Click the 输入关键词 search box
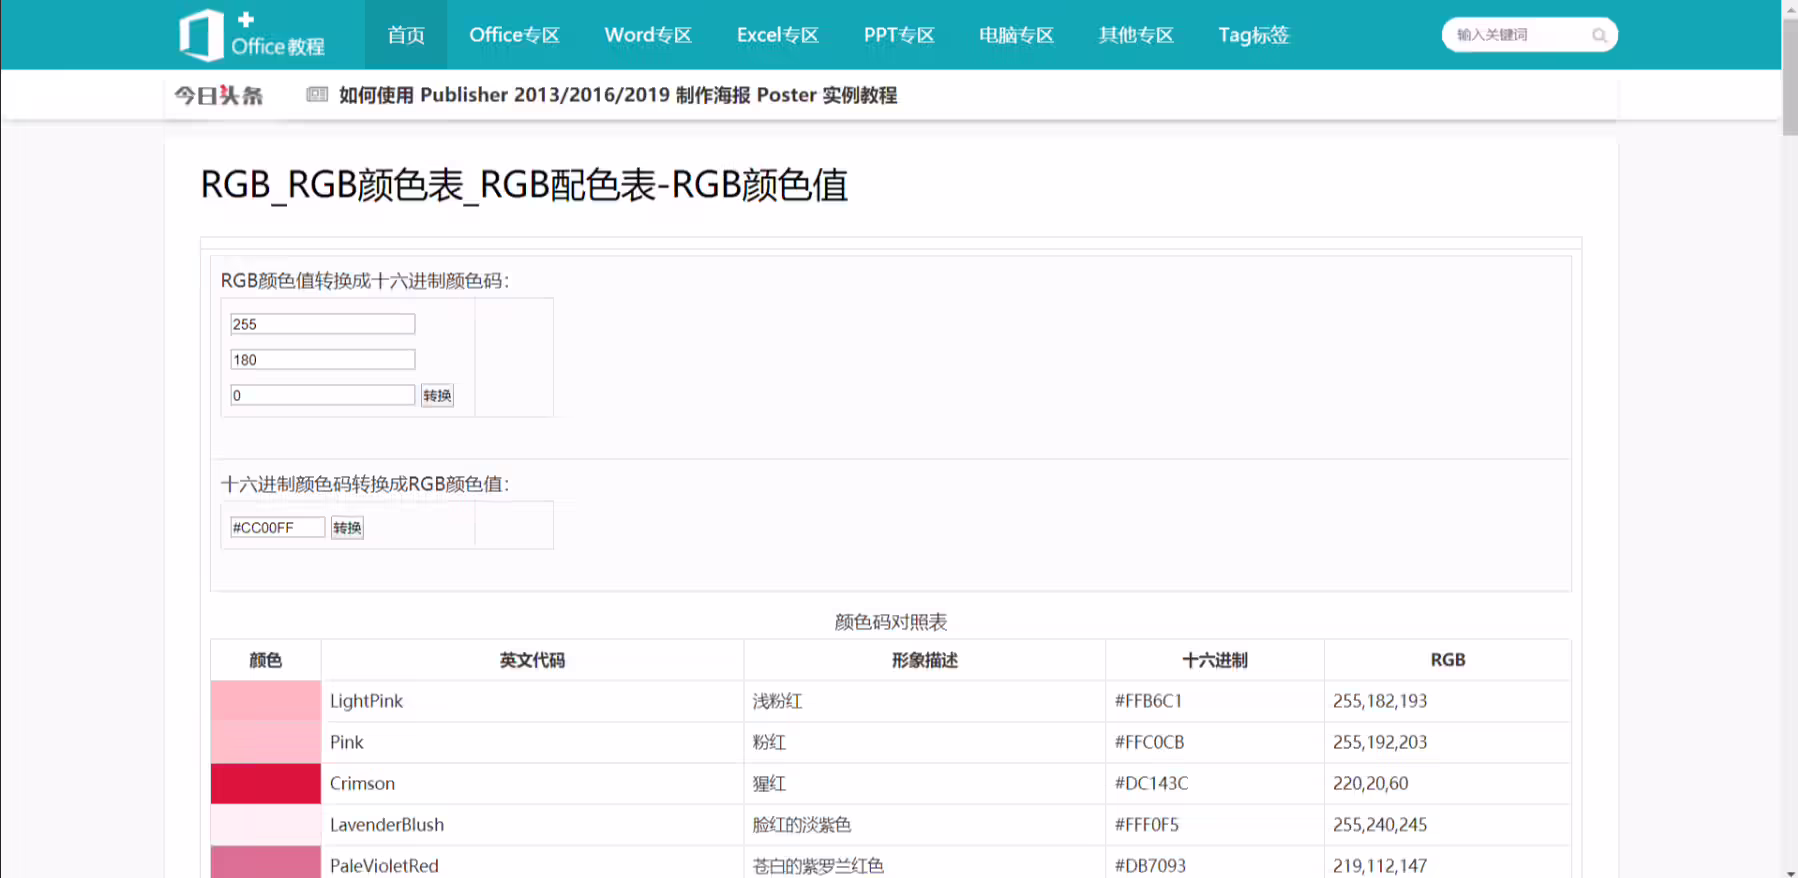 [x=1518, y=35]
